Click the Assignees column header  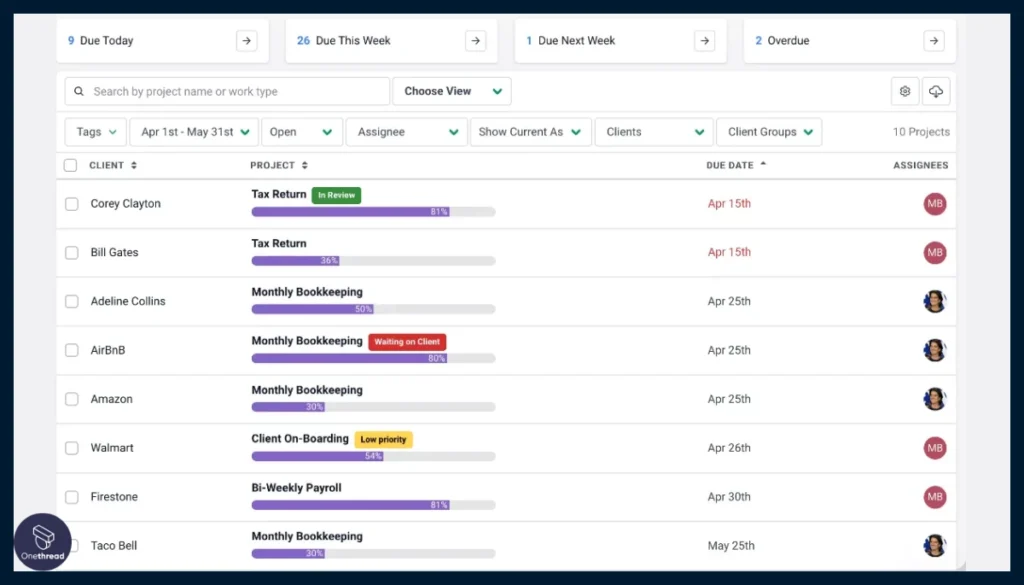pyautogui.click(x=921, y=165)
